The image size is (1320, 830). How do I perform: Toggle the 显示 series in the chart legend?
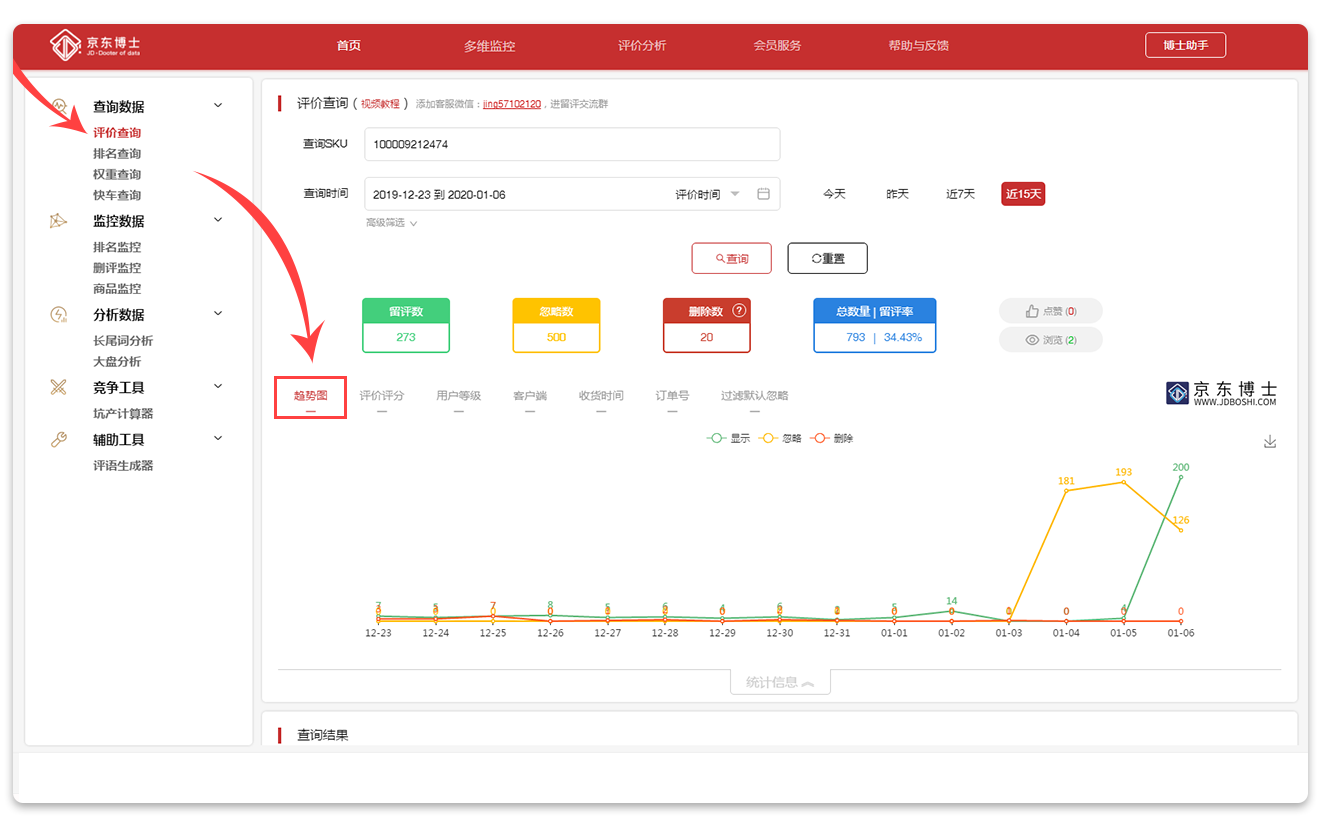728,438
